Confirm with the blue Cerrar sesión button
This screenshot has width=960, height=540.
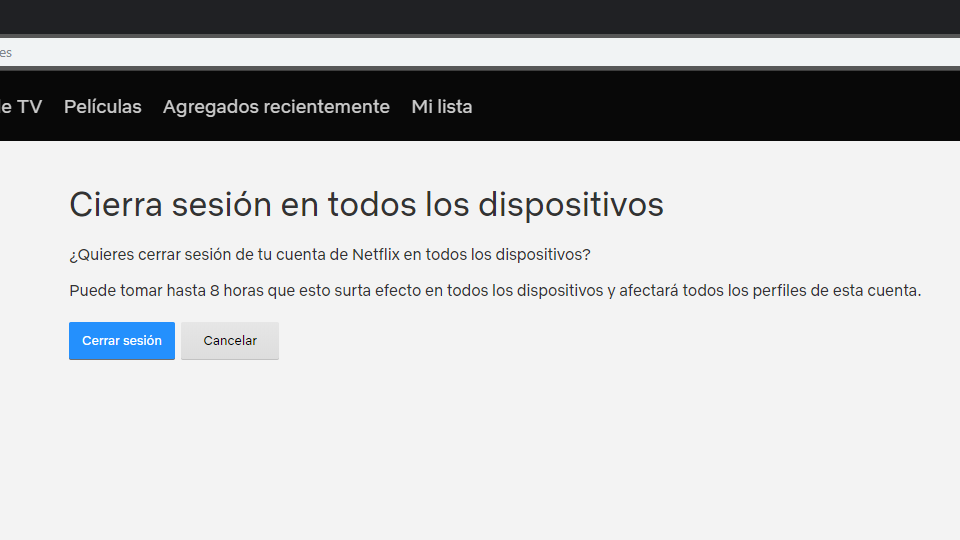click(x=122, y=341)
